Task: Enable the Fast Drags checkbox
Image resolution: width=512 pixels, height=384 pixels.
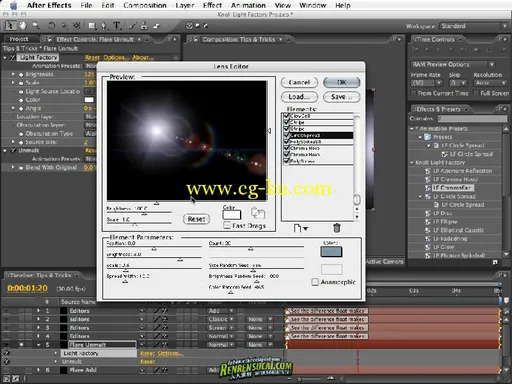Action: (x=227, y=226)
